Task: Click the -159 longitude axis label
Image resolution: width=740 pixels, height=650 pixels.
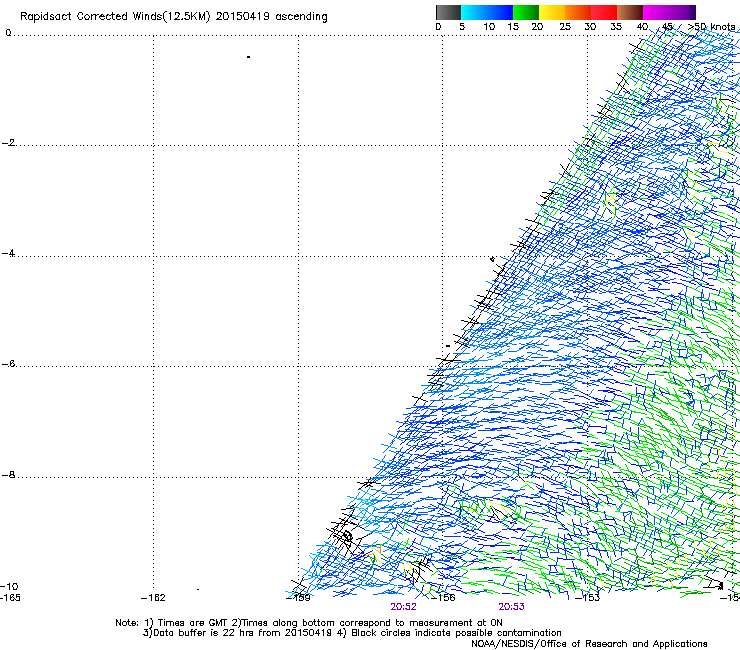Action: 299,598
